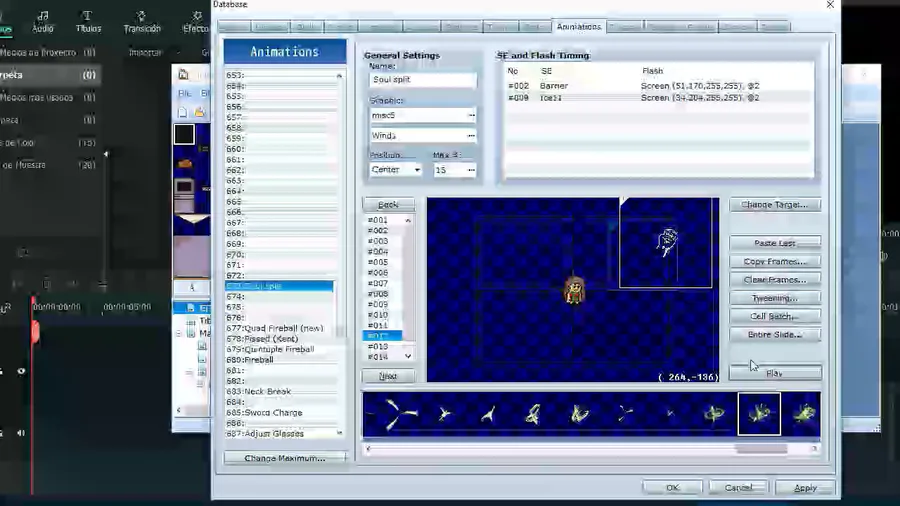The height and width of the screenshot is (506, 900).
Task: Select frame #001 in frame list
Action: click(x=383, y=220)
